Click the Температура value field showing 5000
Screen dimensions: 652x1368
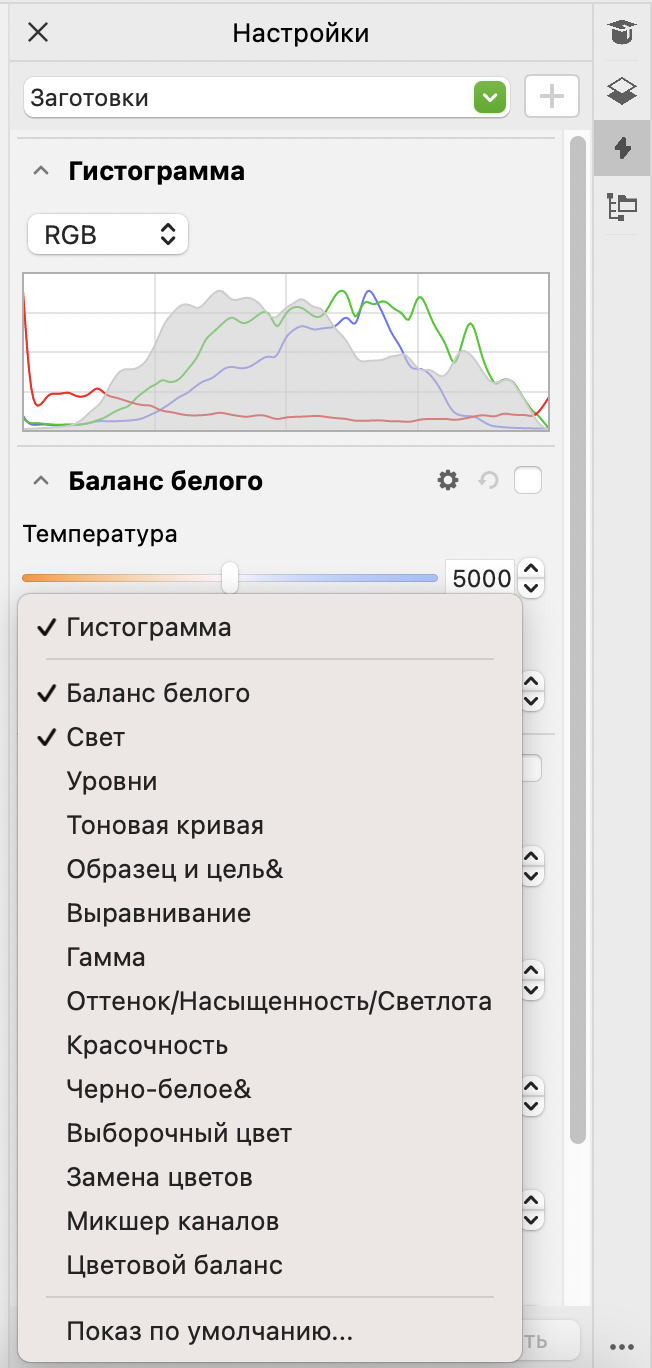481,578
